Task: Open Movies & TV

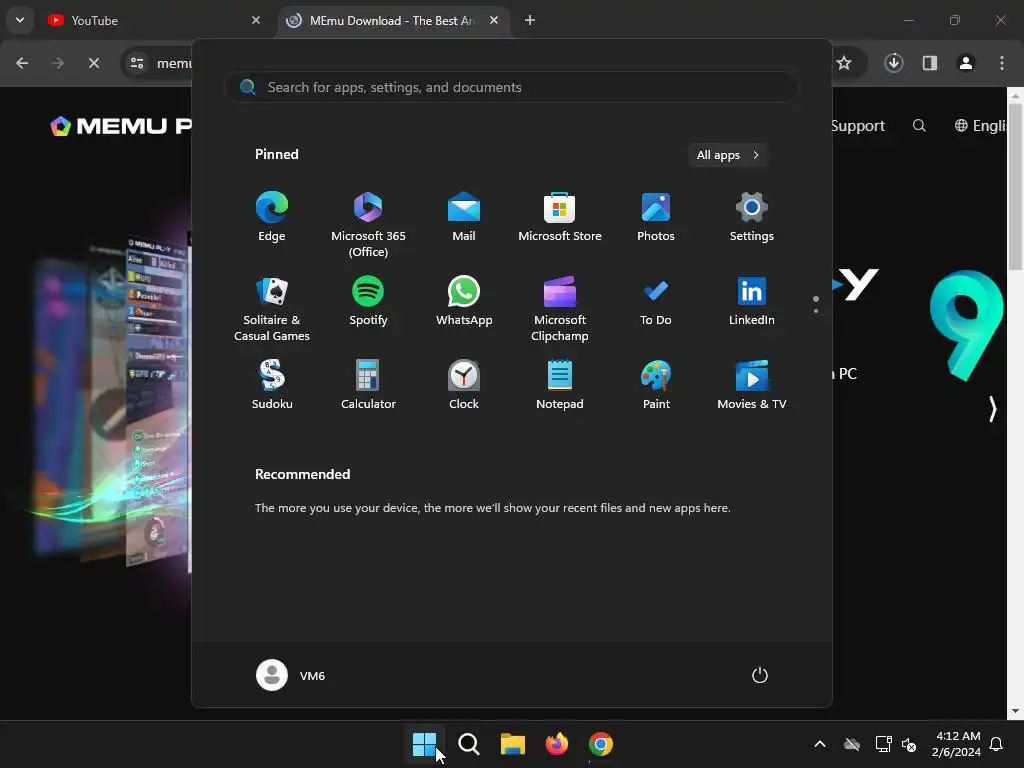Action: [752, 385]
